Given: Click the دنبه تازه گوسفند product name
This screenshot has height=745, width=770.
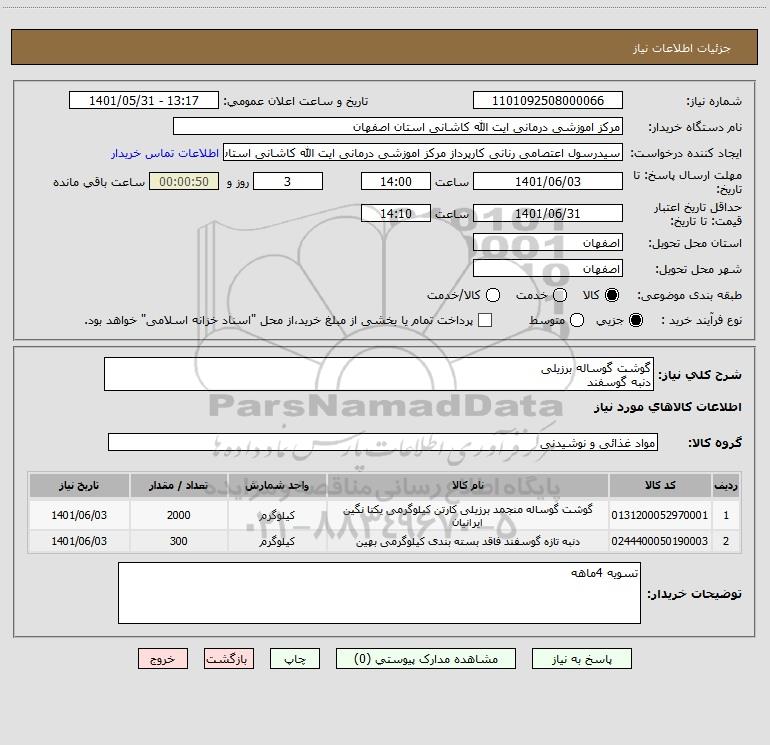Looking at the screenshot, I should [468, 541].
